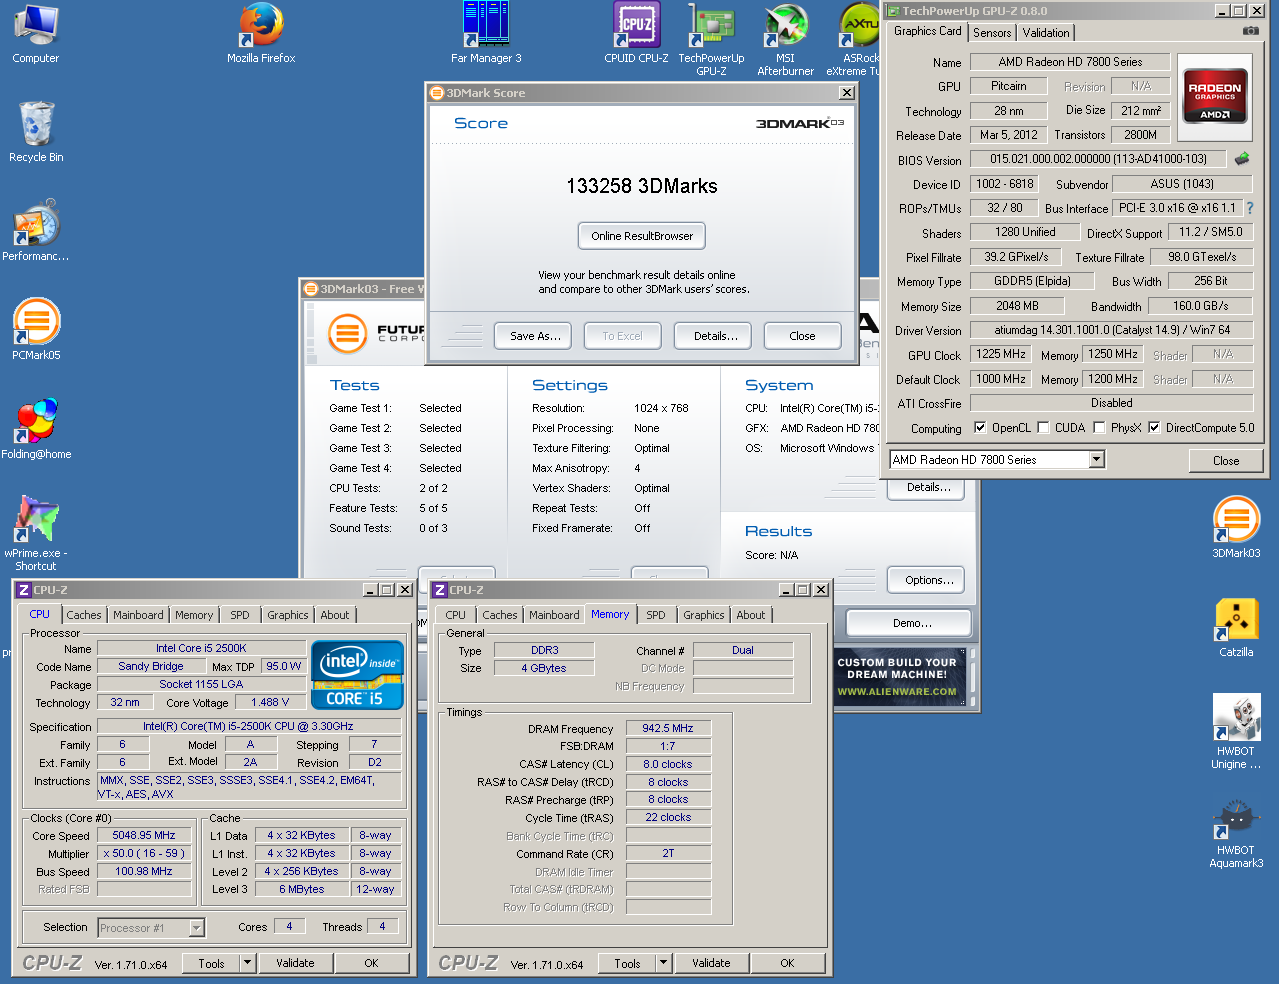Toggle the OpenCL checkbox in GPU-Z
The width and height of the screenshot is (1279, 984).
point(980,427)
